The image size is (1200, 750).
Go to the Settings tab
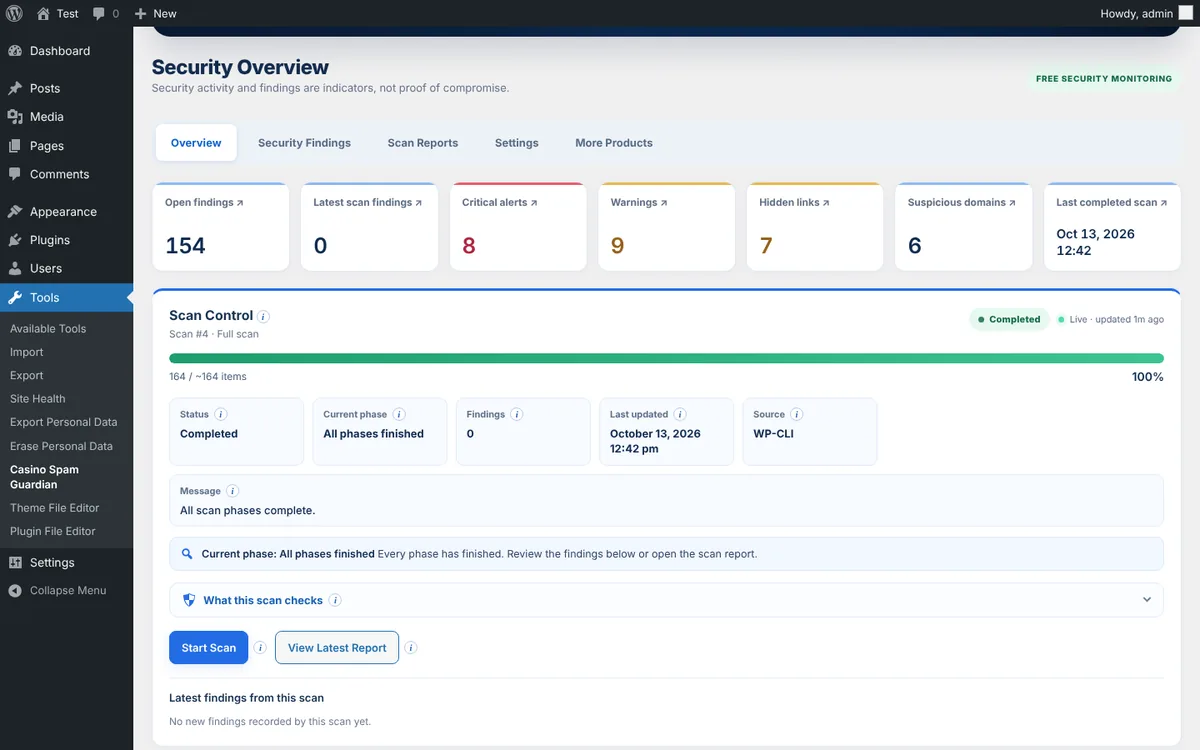tap(517, 143)
